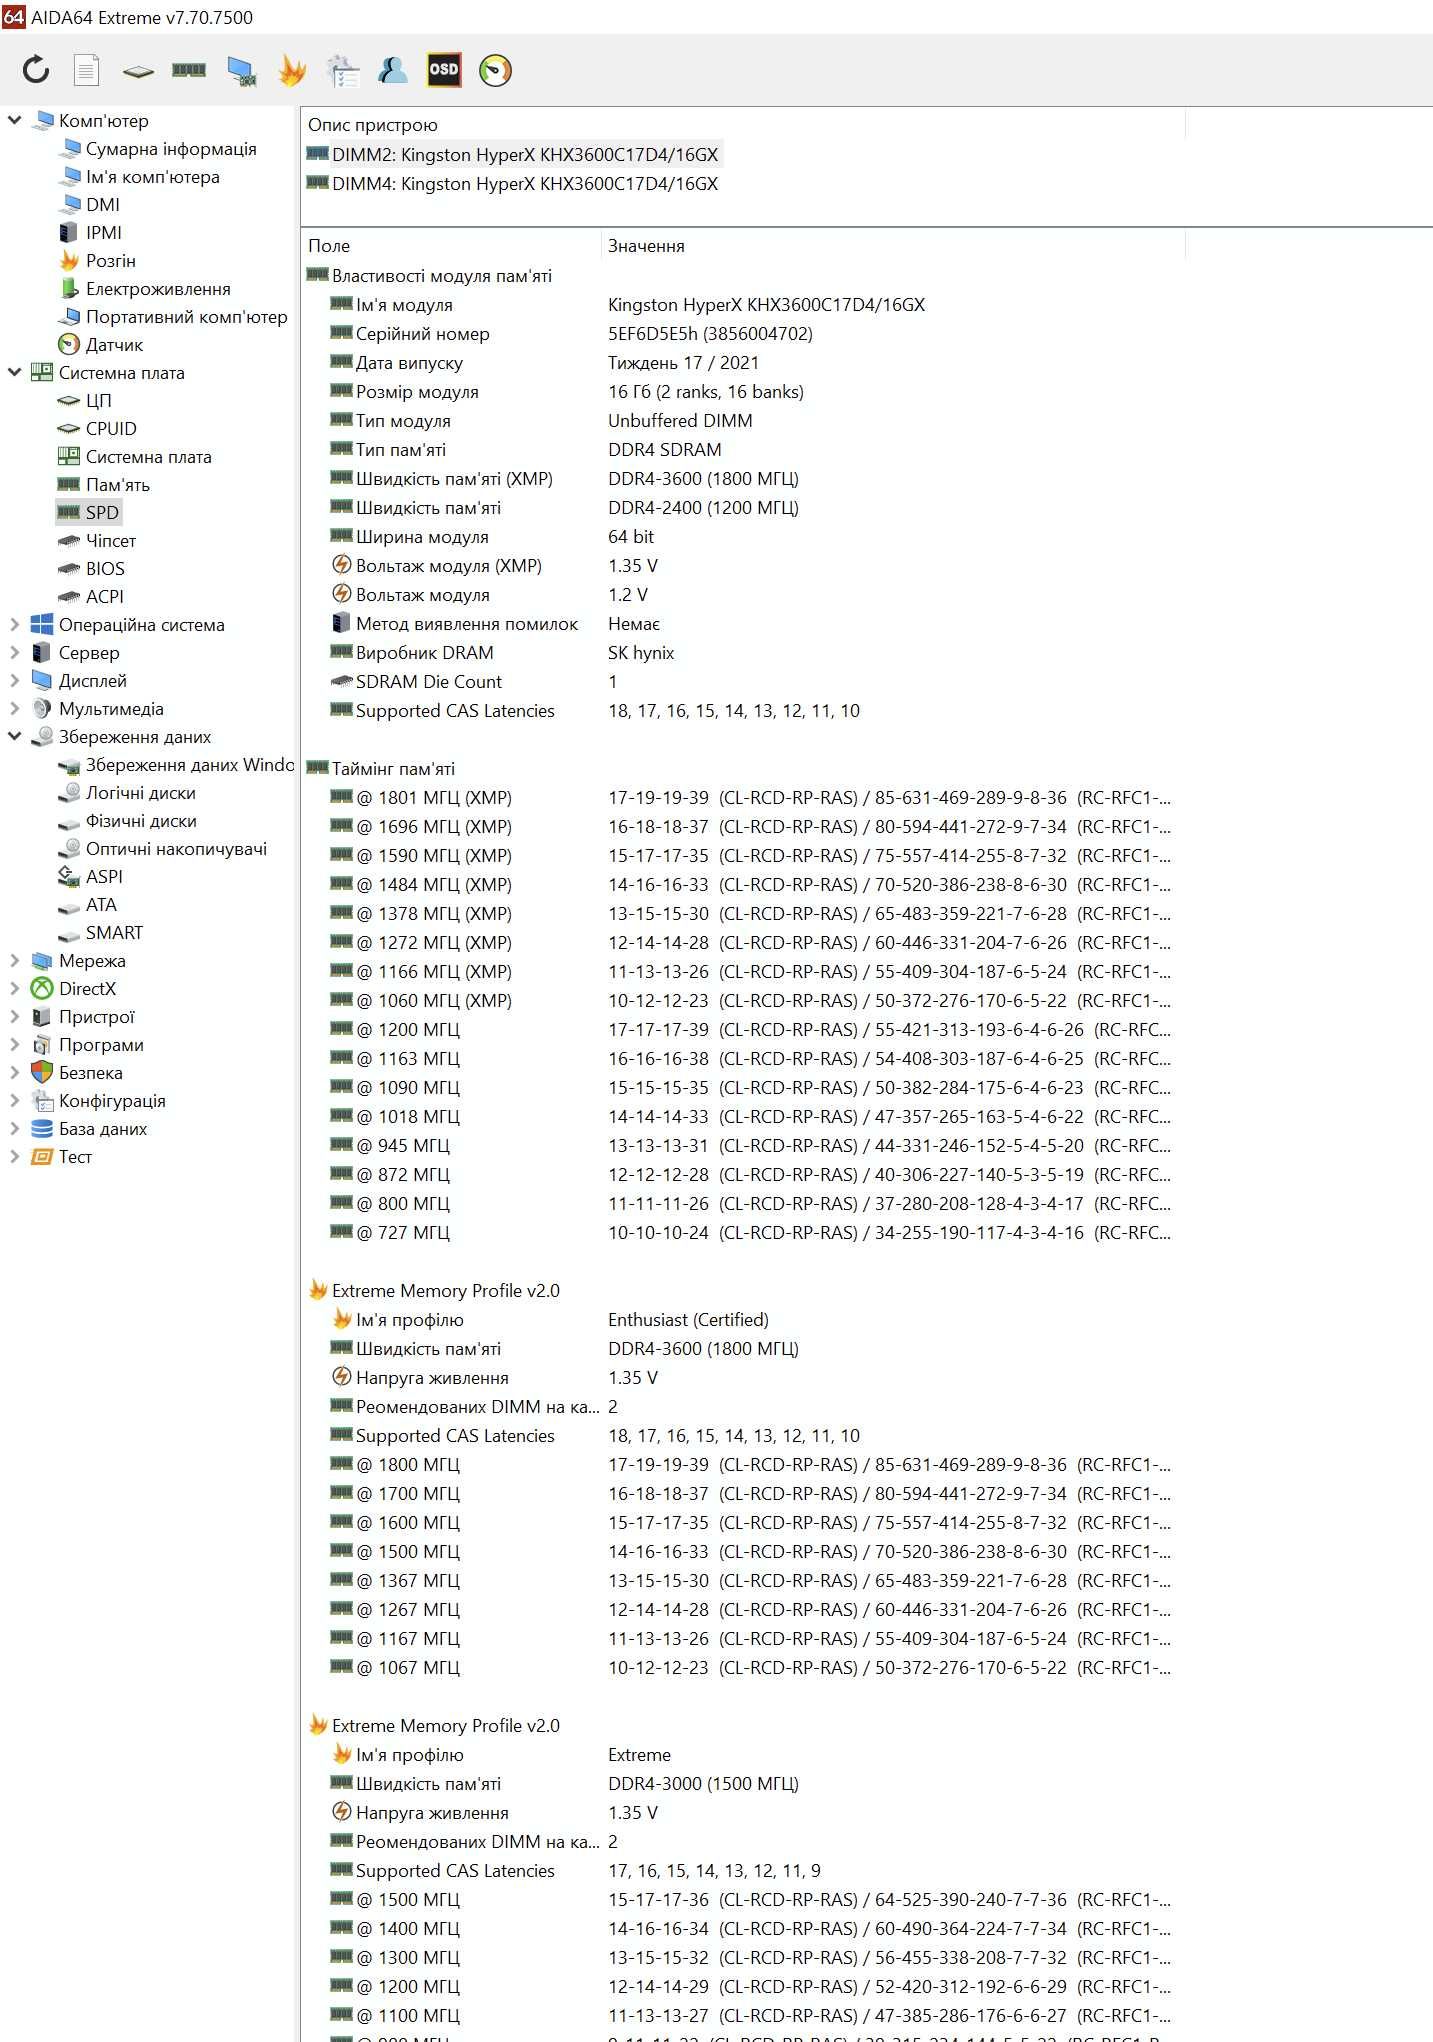Select DIMM2 Kingston HyperX device row
The height and width of the screenshot is (2042, 1433).
tap(512, 154)
